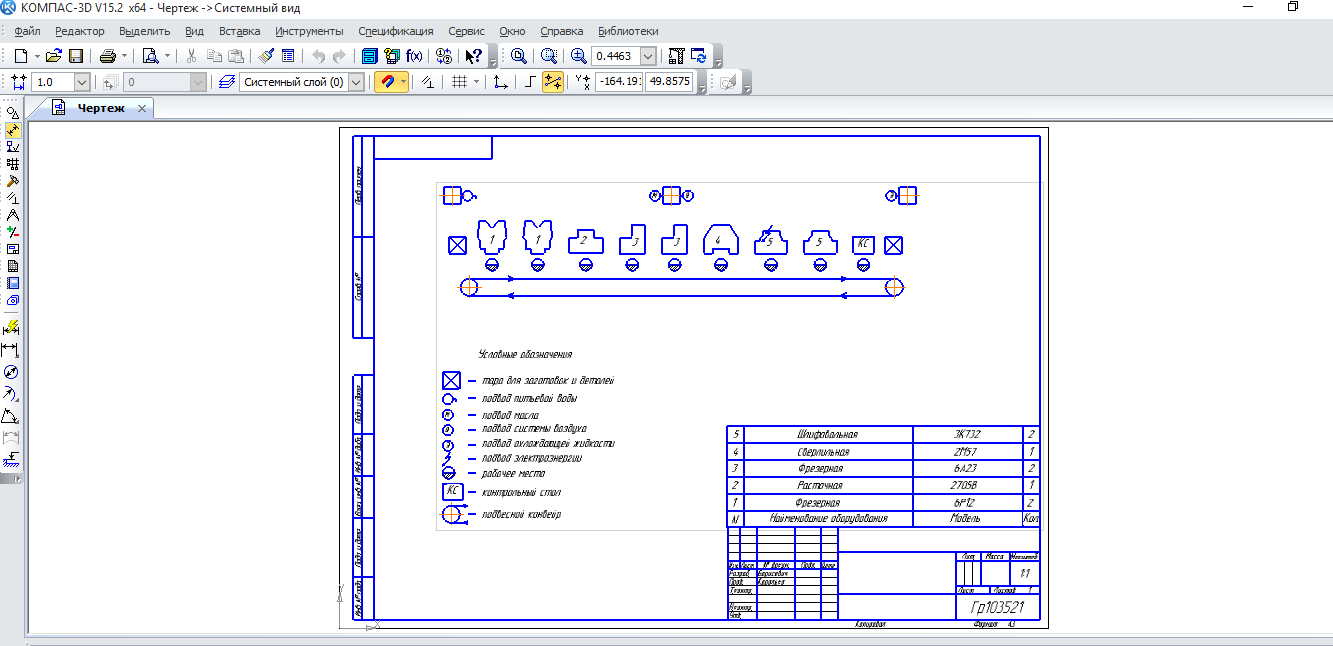Close the Чертеж tab
The height and width of the screenshot is (646, 1333).
(142, 108)
